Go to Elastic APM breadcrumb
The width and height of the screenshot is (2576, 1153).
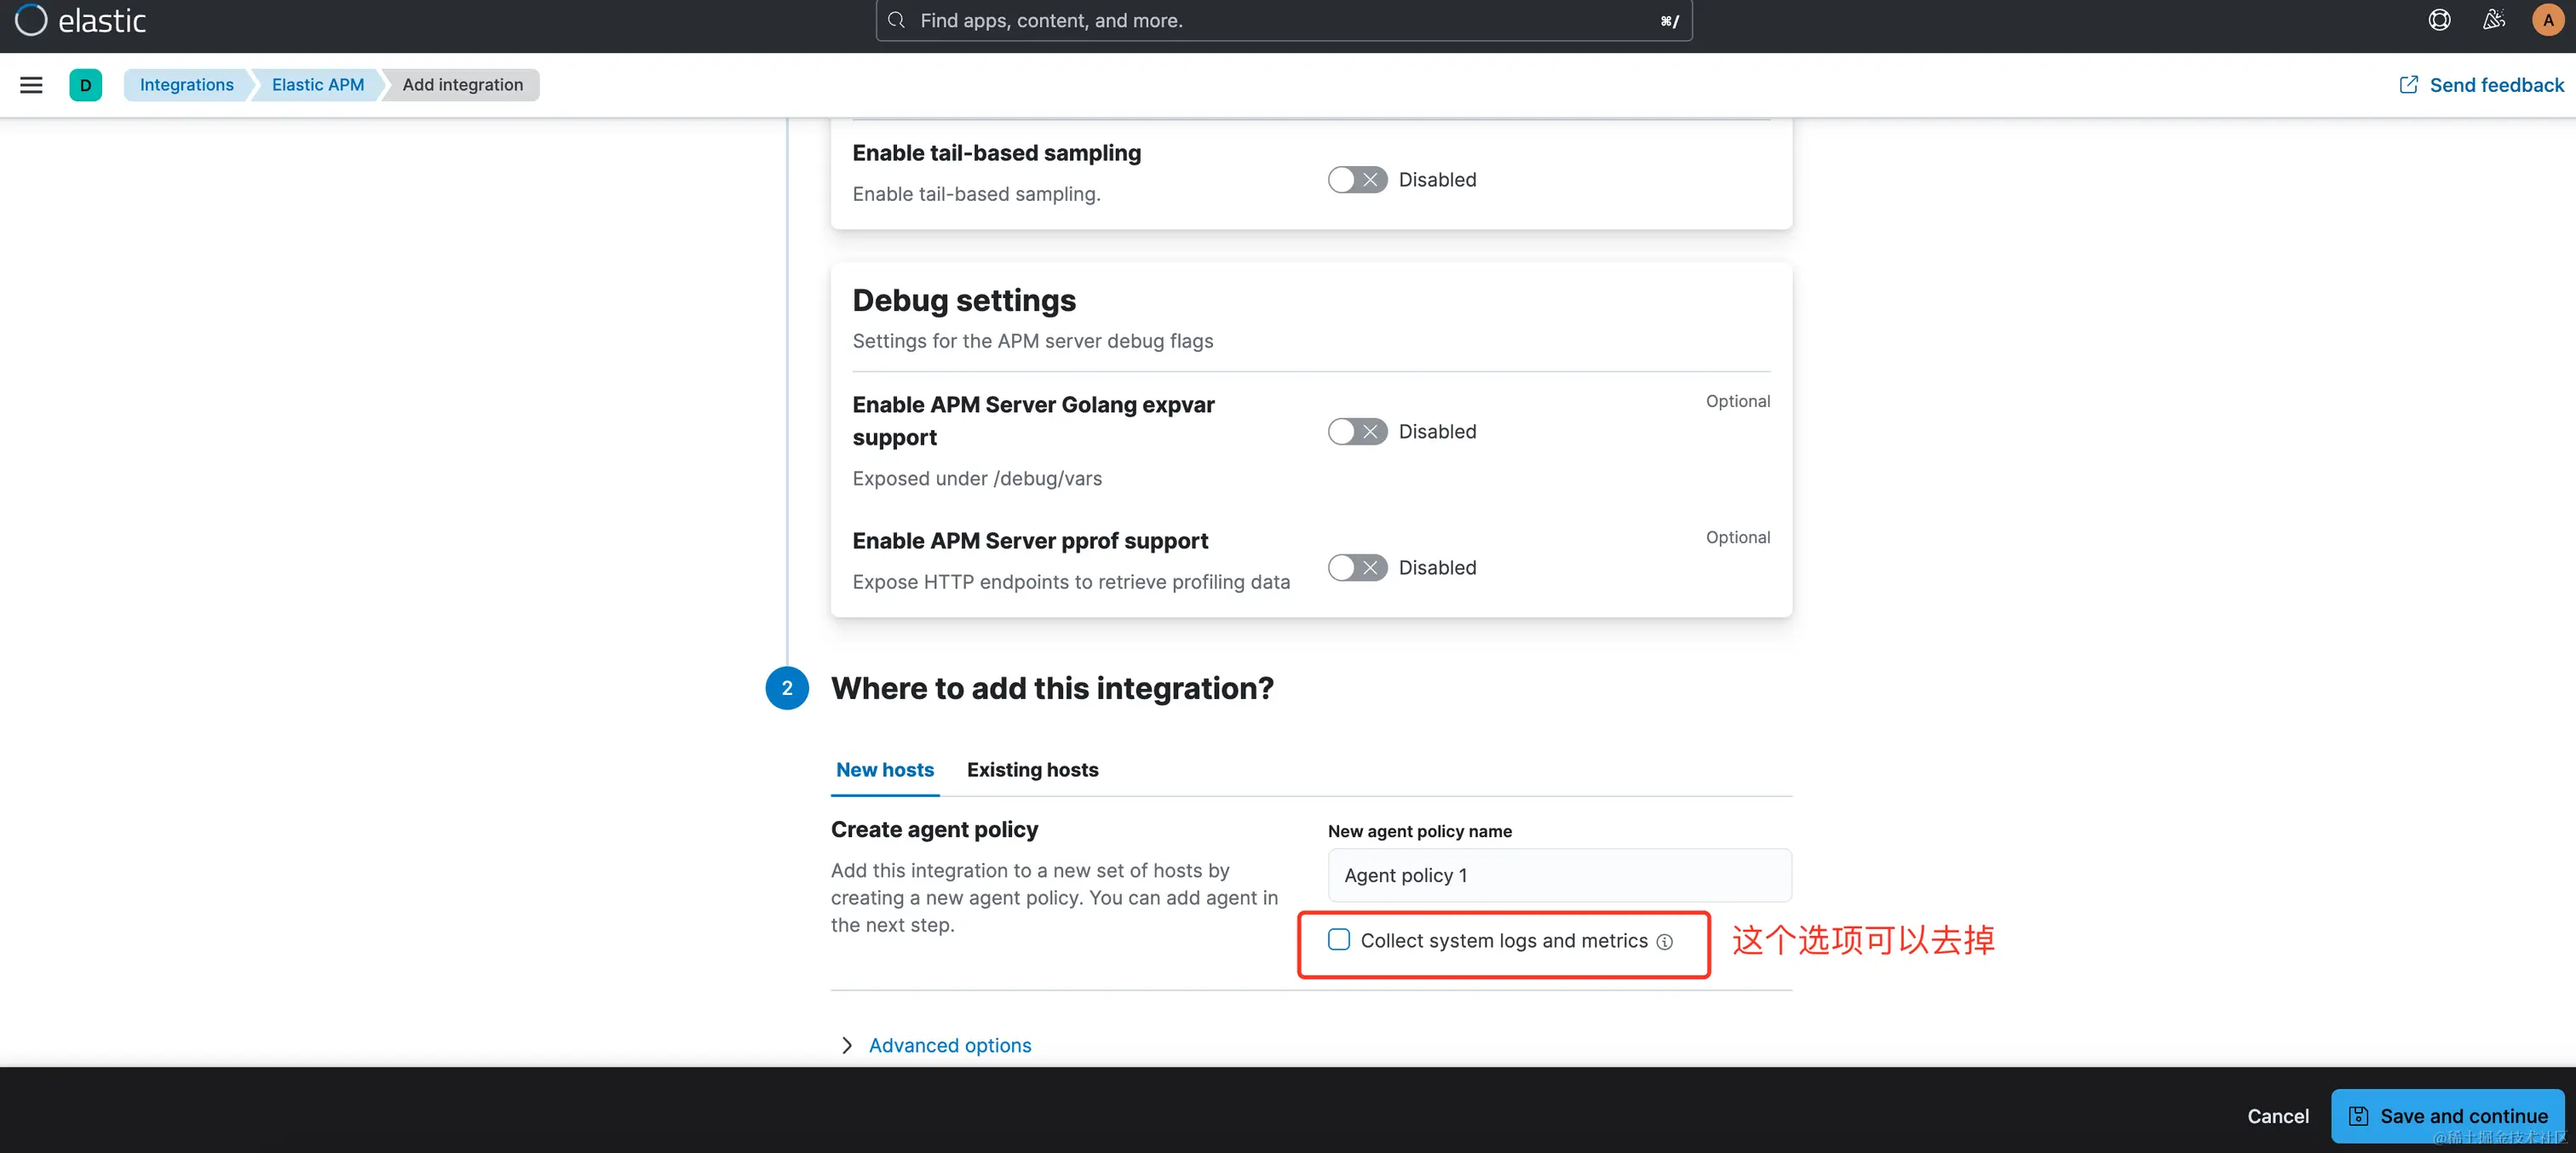[317, 85]
